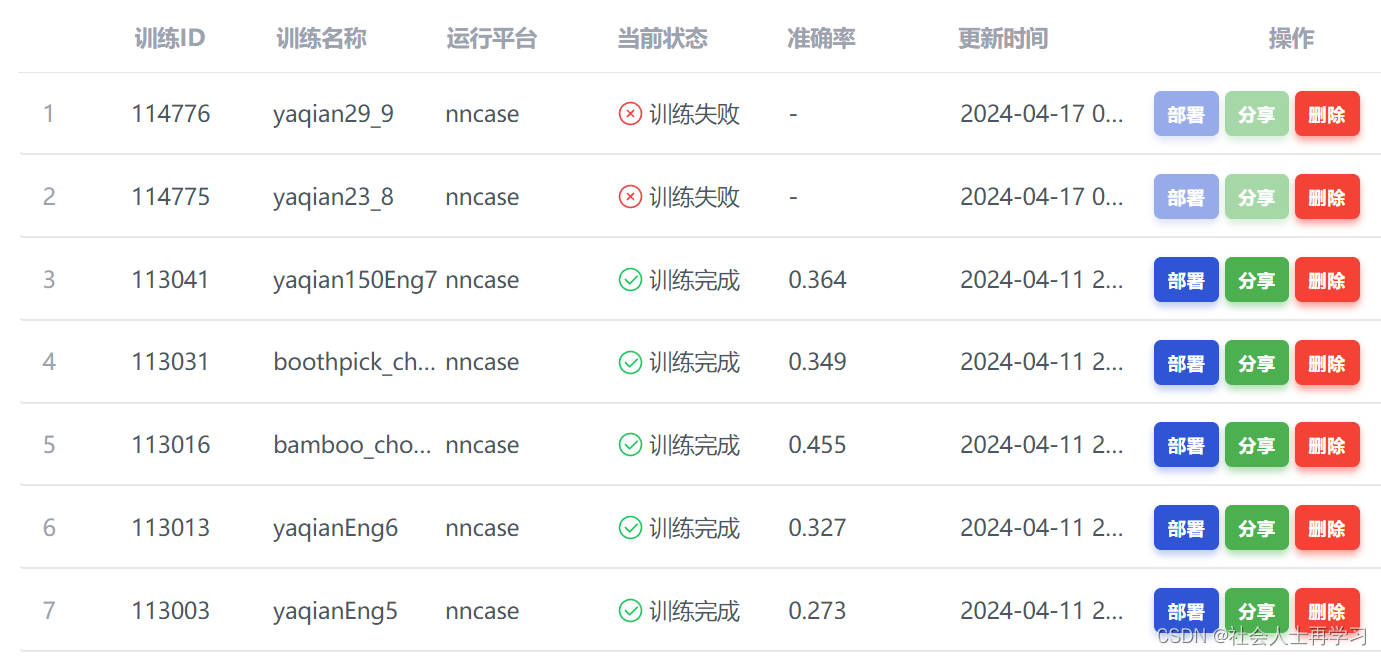Share (分享) training 113041
Screen dimensions: 1381x656
pyautogui.click(x=1257, y=280)
